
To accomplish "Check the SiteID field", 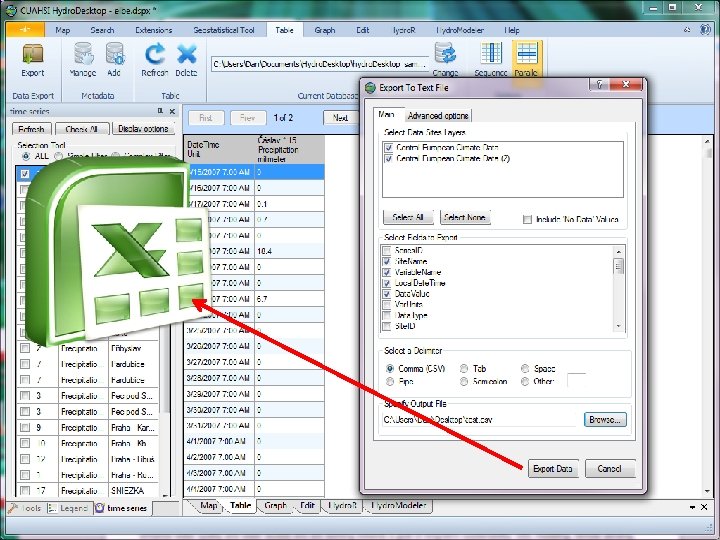I will (387, 326).
